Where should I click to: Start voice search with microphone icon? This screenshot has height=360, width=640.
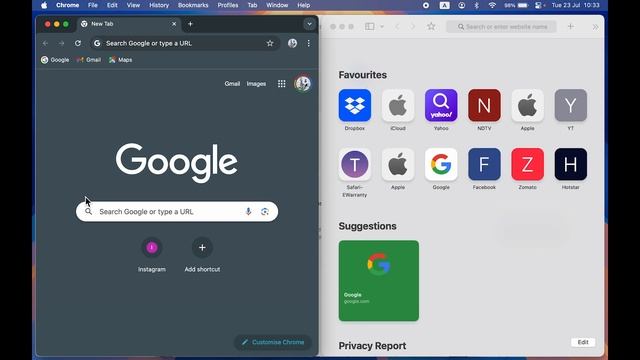(248, 211)
